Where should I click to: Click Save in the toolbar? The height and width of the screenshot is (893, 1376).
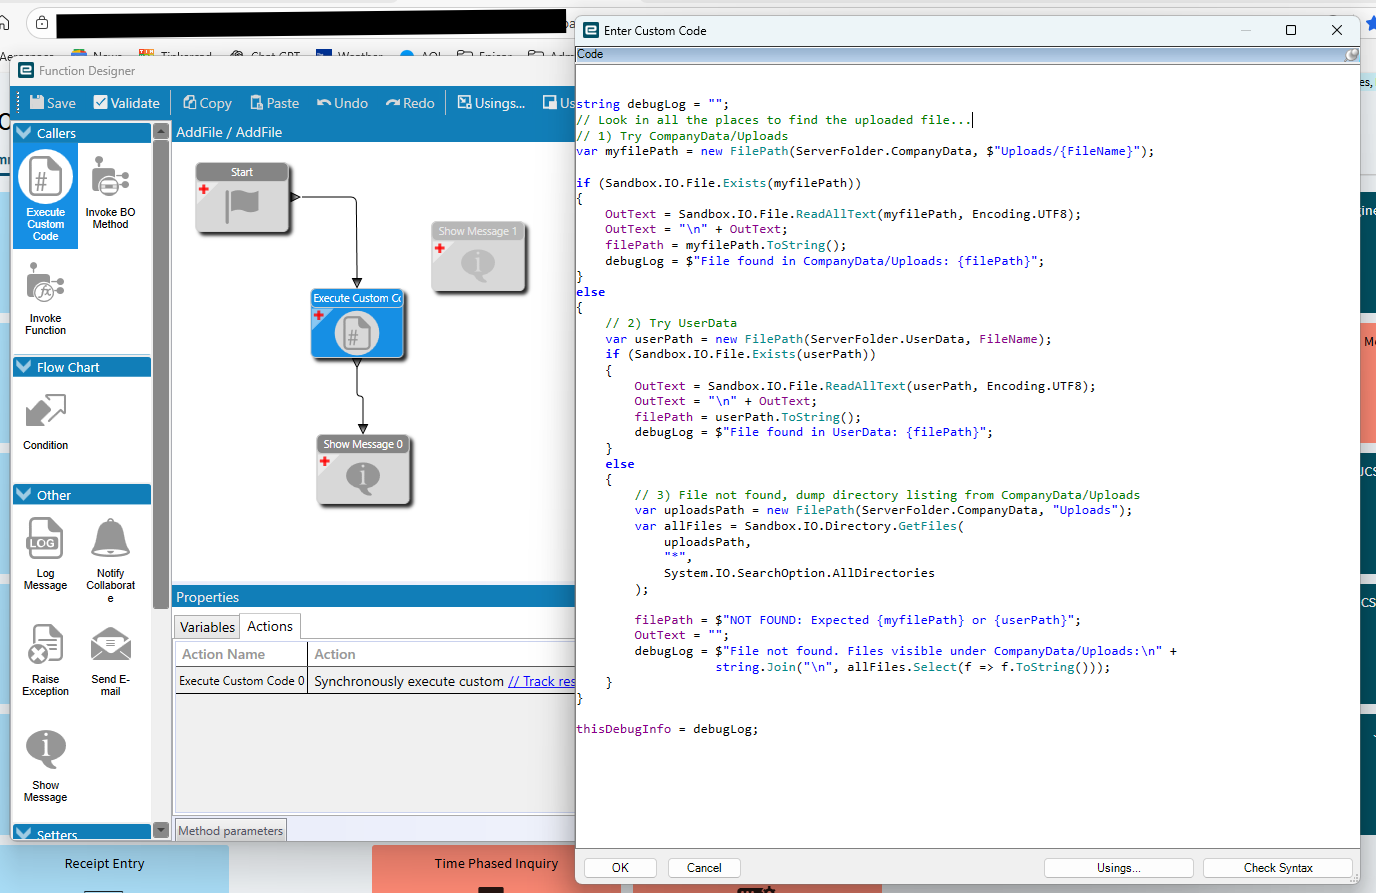pyautogui.click(x=52, y=103)
